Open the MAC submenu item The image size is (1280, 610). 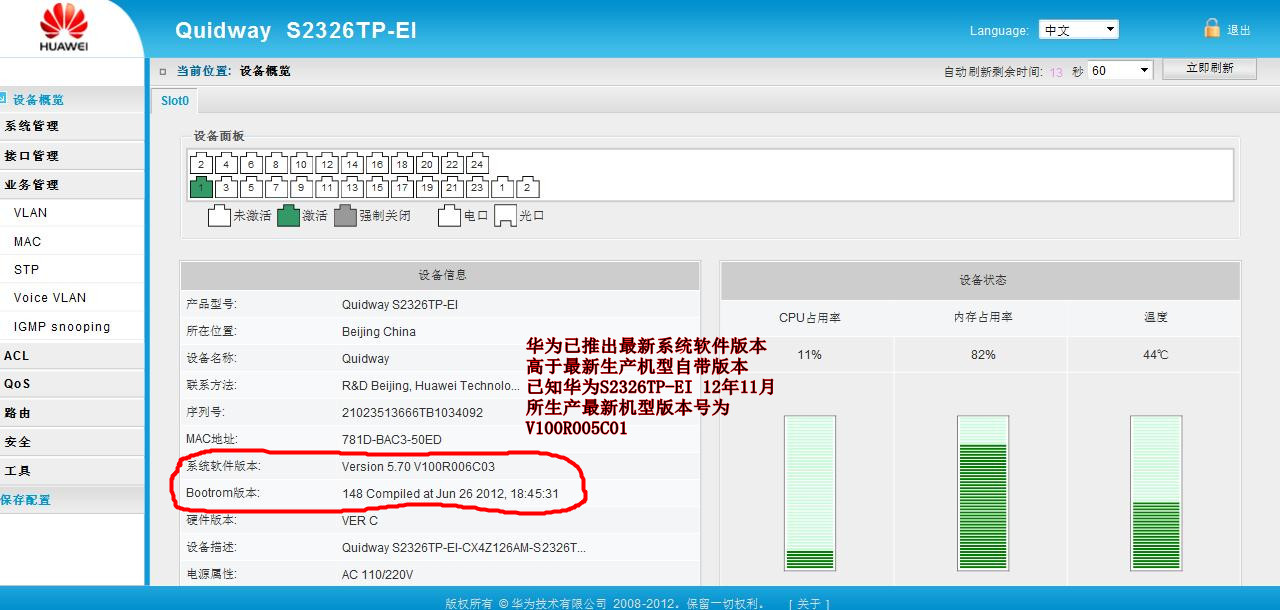[72, 241]
